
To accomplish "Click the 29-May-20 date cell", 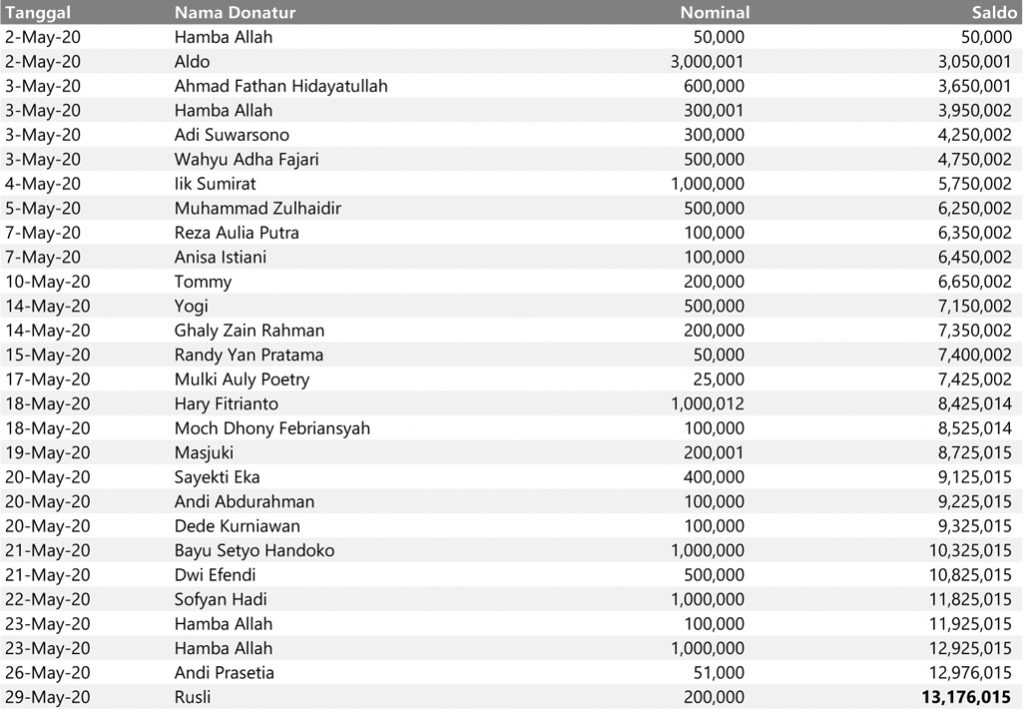I will pos(47,698).
